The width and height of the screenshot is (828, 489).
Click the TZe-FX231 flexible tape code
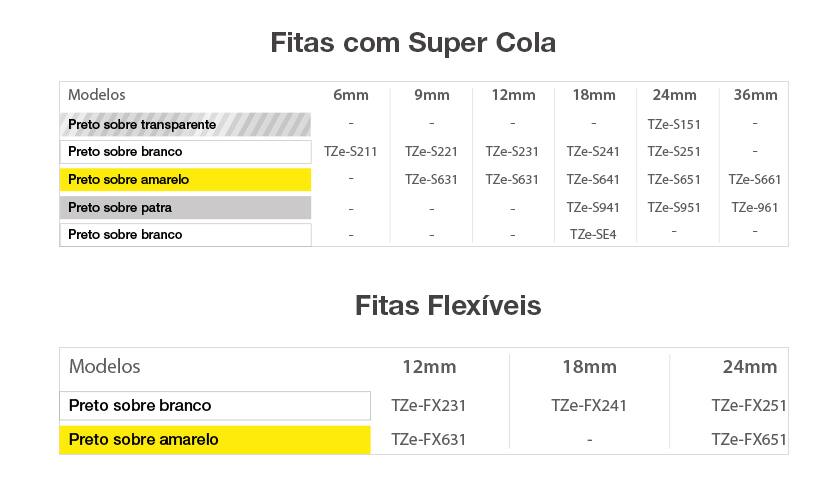[x=429, y=406]
